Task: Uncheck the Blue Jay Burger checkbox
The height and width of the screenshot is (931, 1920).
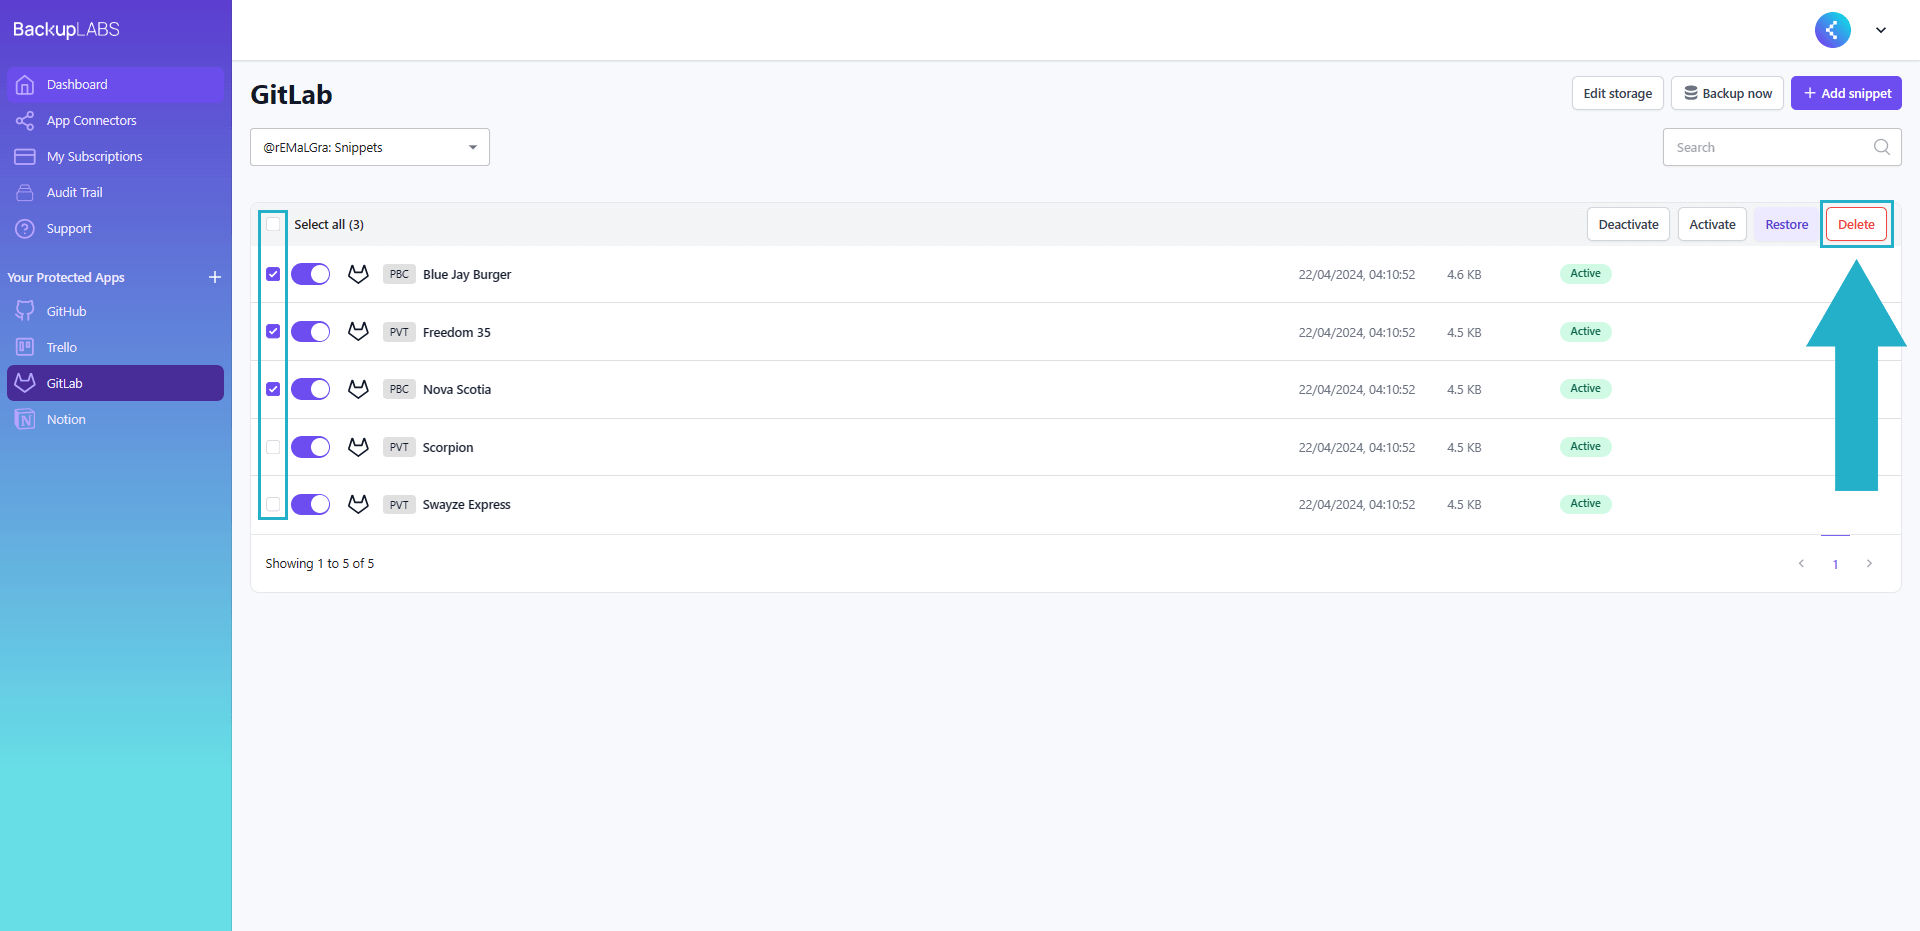Action: pos(273,274)
